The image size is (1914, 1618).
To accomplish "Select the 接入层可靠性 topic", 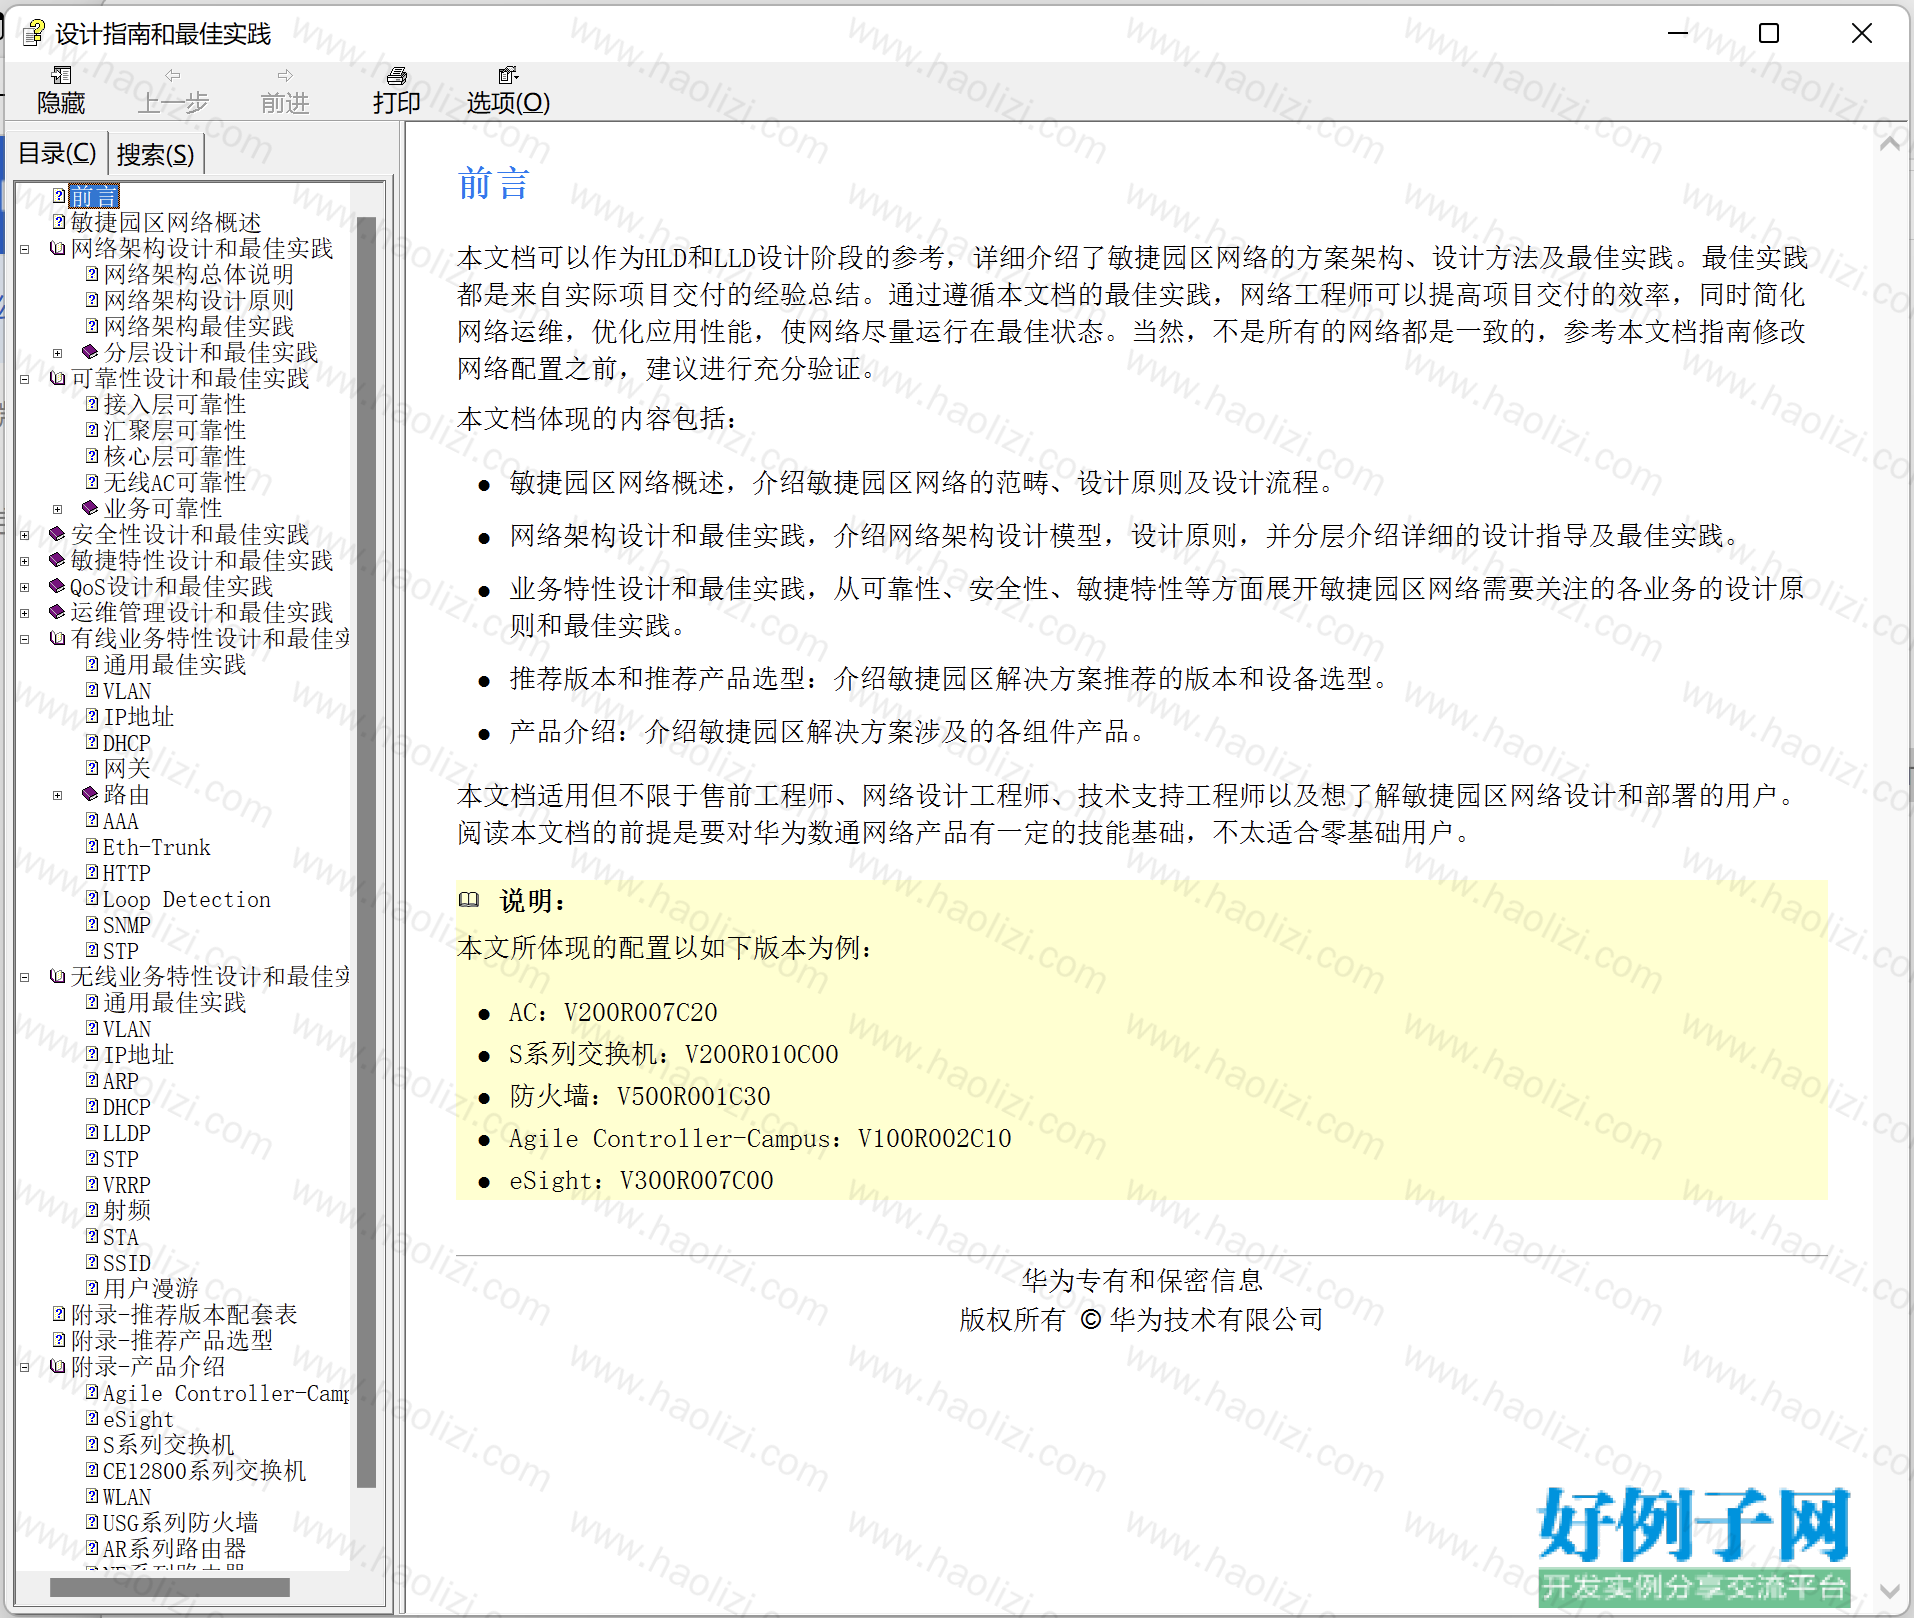I will (175, 404).
